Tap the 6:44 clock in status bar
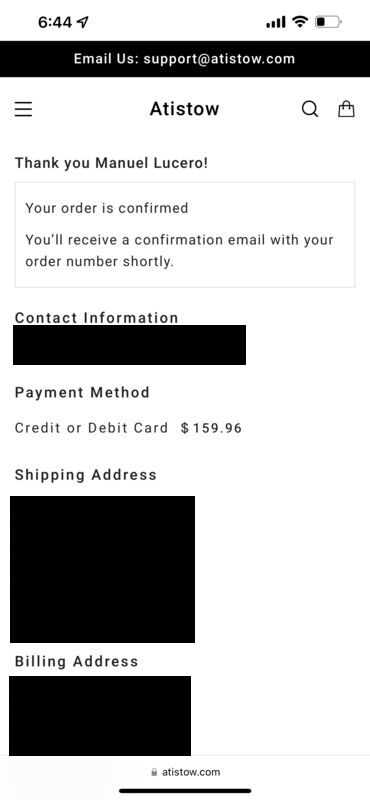This screenshot has height=800, width=370. pyautogui.click(x=55, y=22)
